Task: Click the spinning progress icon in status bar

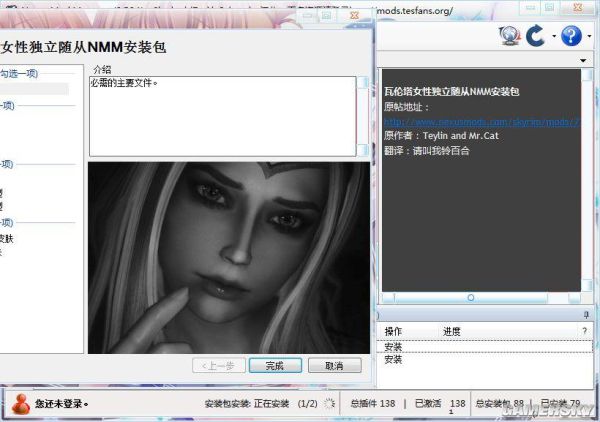Action: click(329, 404)
